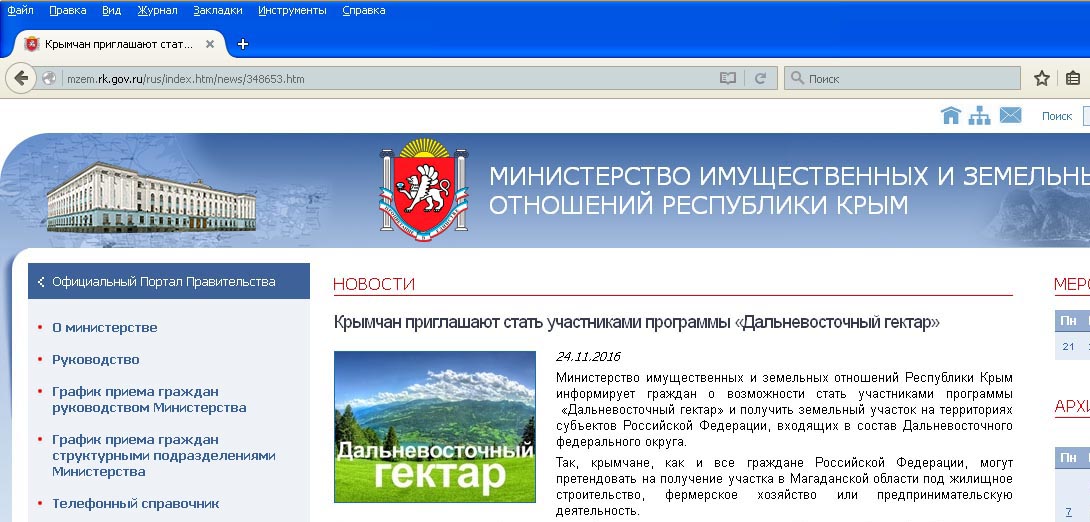Click the article date 24.11.2016
This screenshot has width=1090, height=522.
pyautogui.click(x=588, y=357)
